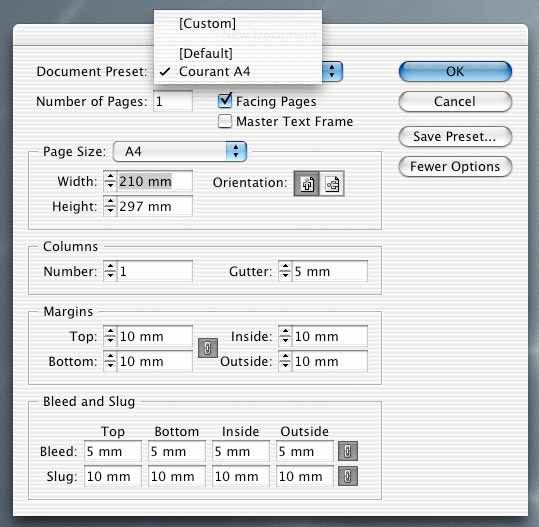Click the Width stepper arrows
Image resolution: width=539 pixels, height=527 pixels.
(110, 181)
